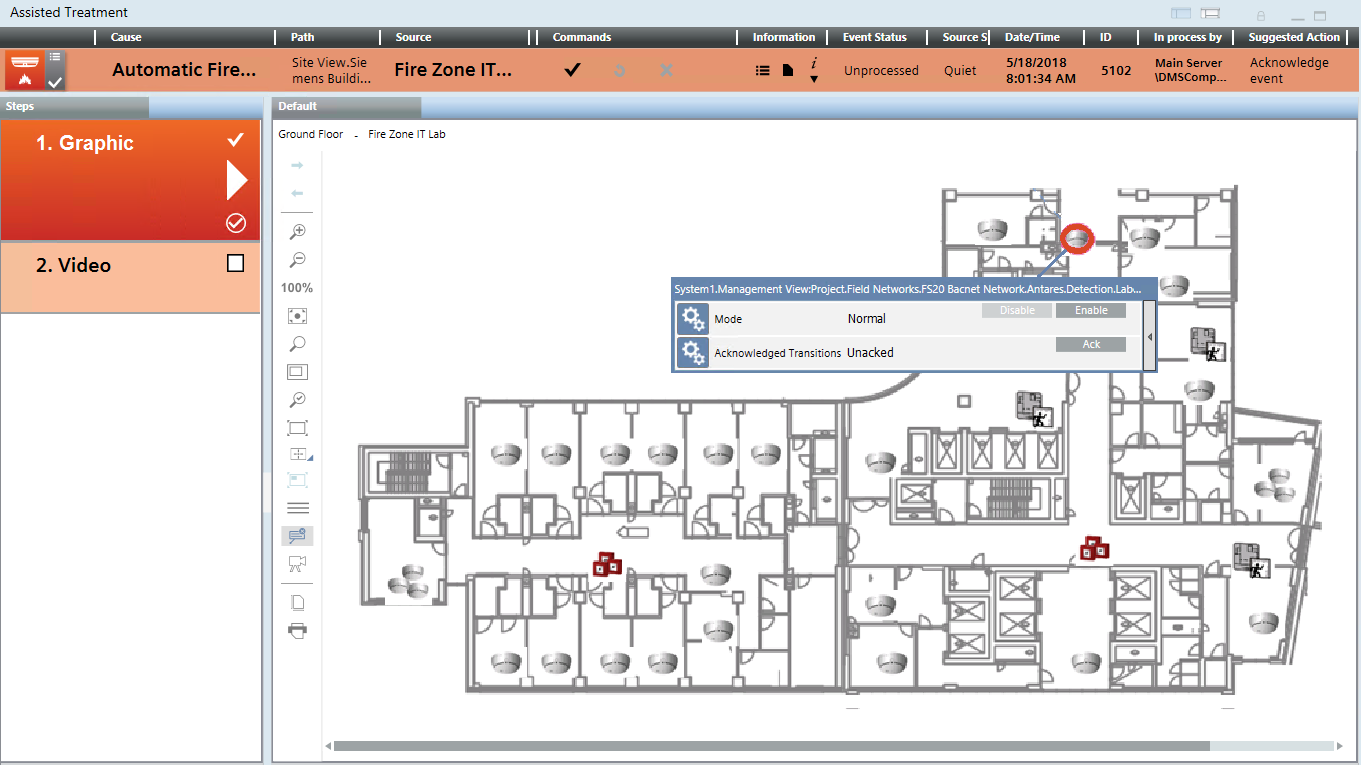Toggle the Graphic step completed circle check

pyautogui.click(x=236, y=223)
